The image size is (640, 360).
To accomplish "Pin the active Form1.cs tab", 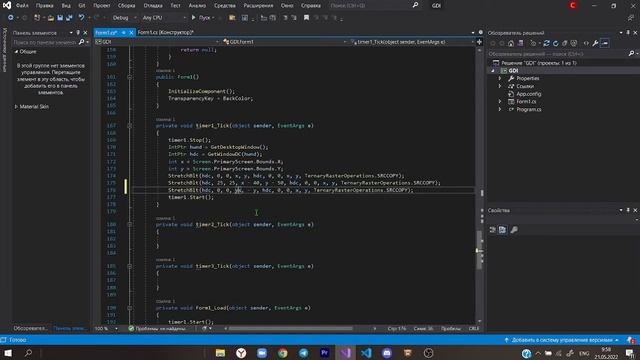I will pos(124,33).
